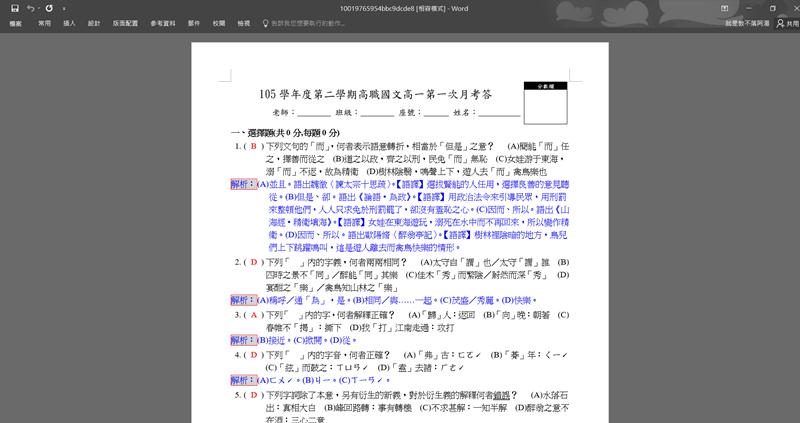Click the blank line after 老師
This screenshot has height=423, width=800.
click(x=314, y=113)
